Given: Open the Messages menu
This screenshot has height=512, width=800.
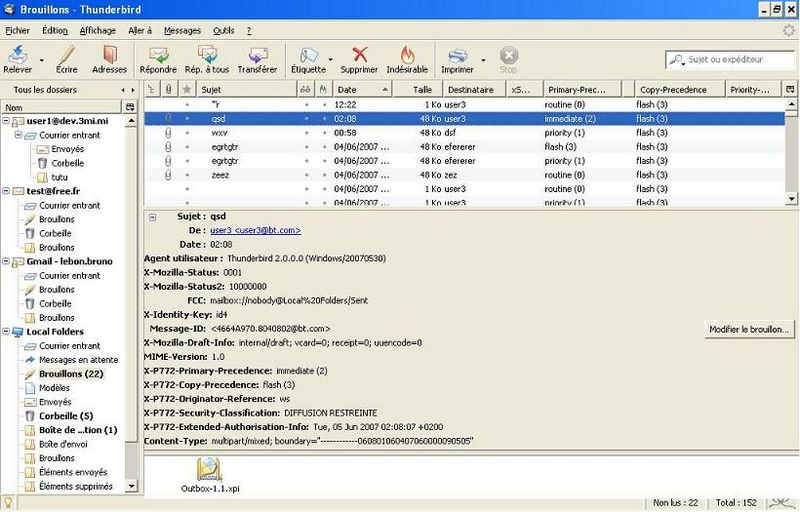Looking at the screenshot, I should click(182, 31).
